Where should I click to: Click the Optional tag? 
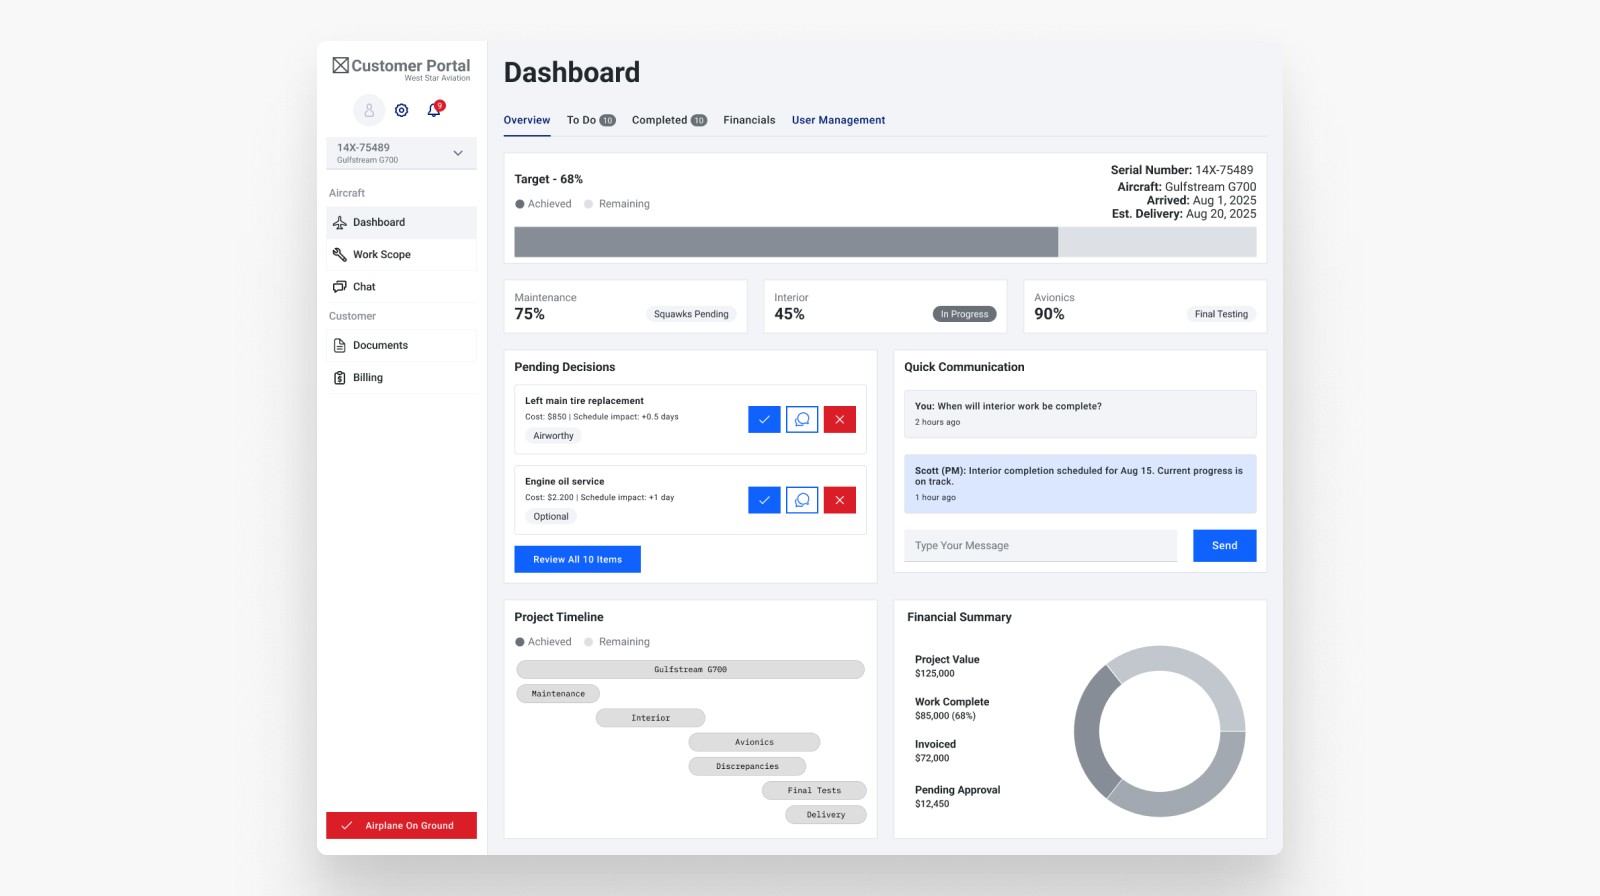(551, 517)
